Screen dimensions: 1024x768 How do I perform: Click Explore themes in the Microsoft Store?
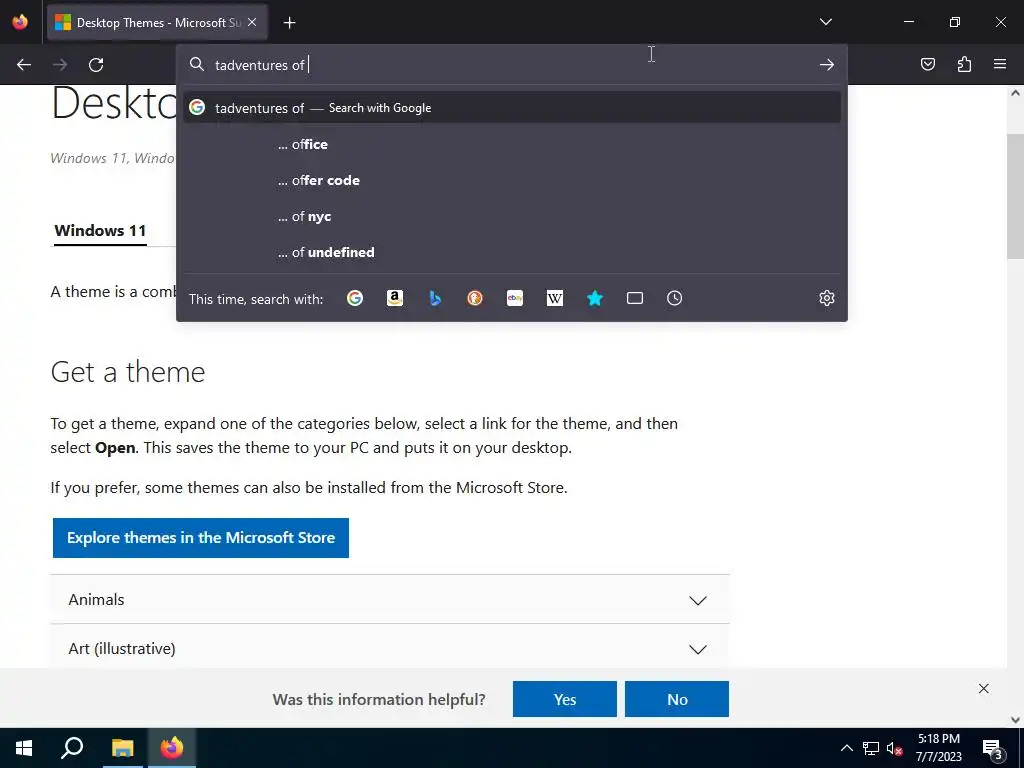[x=200, y=537]
